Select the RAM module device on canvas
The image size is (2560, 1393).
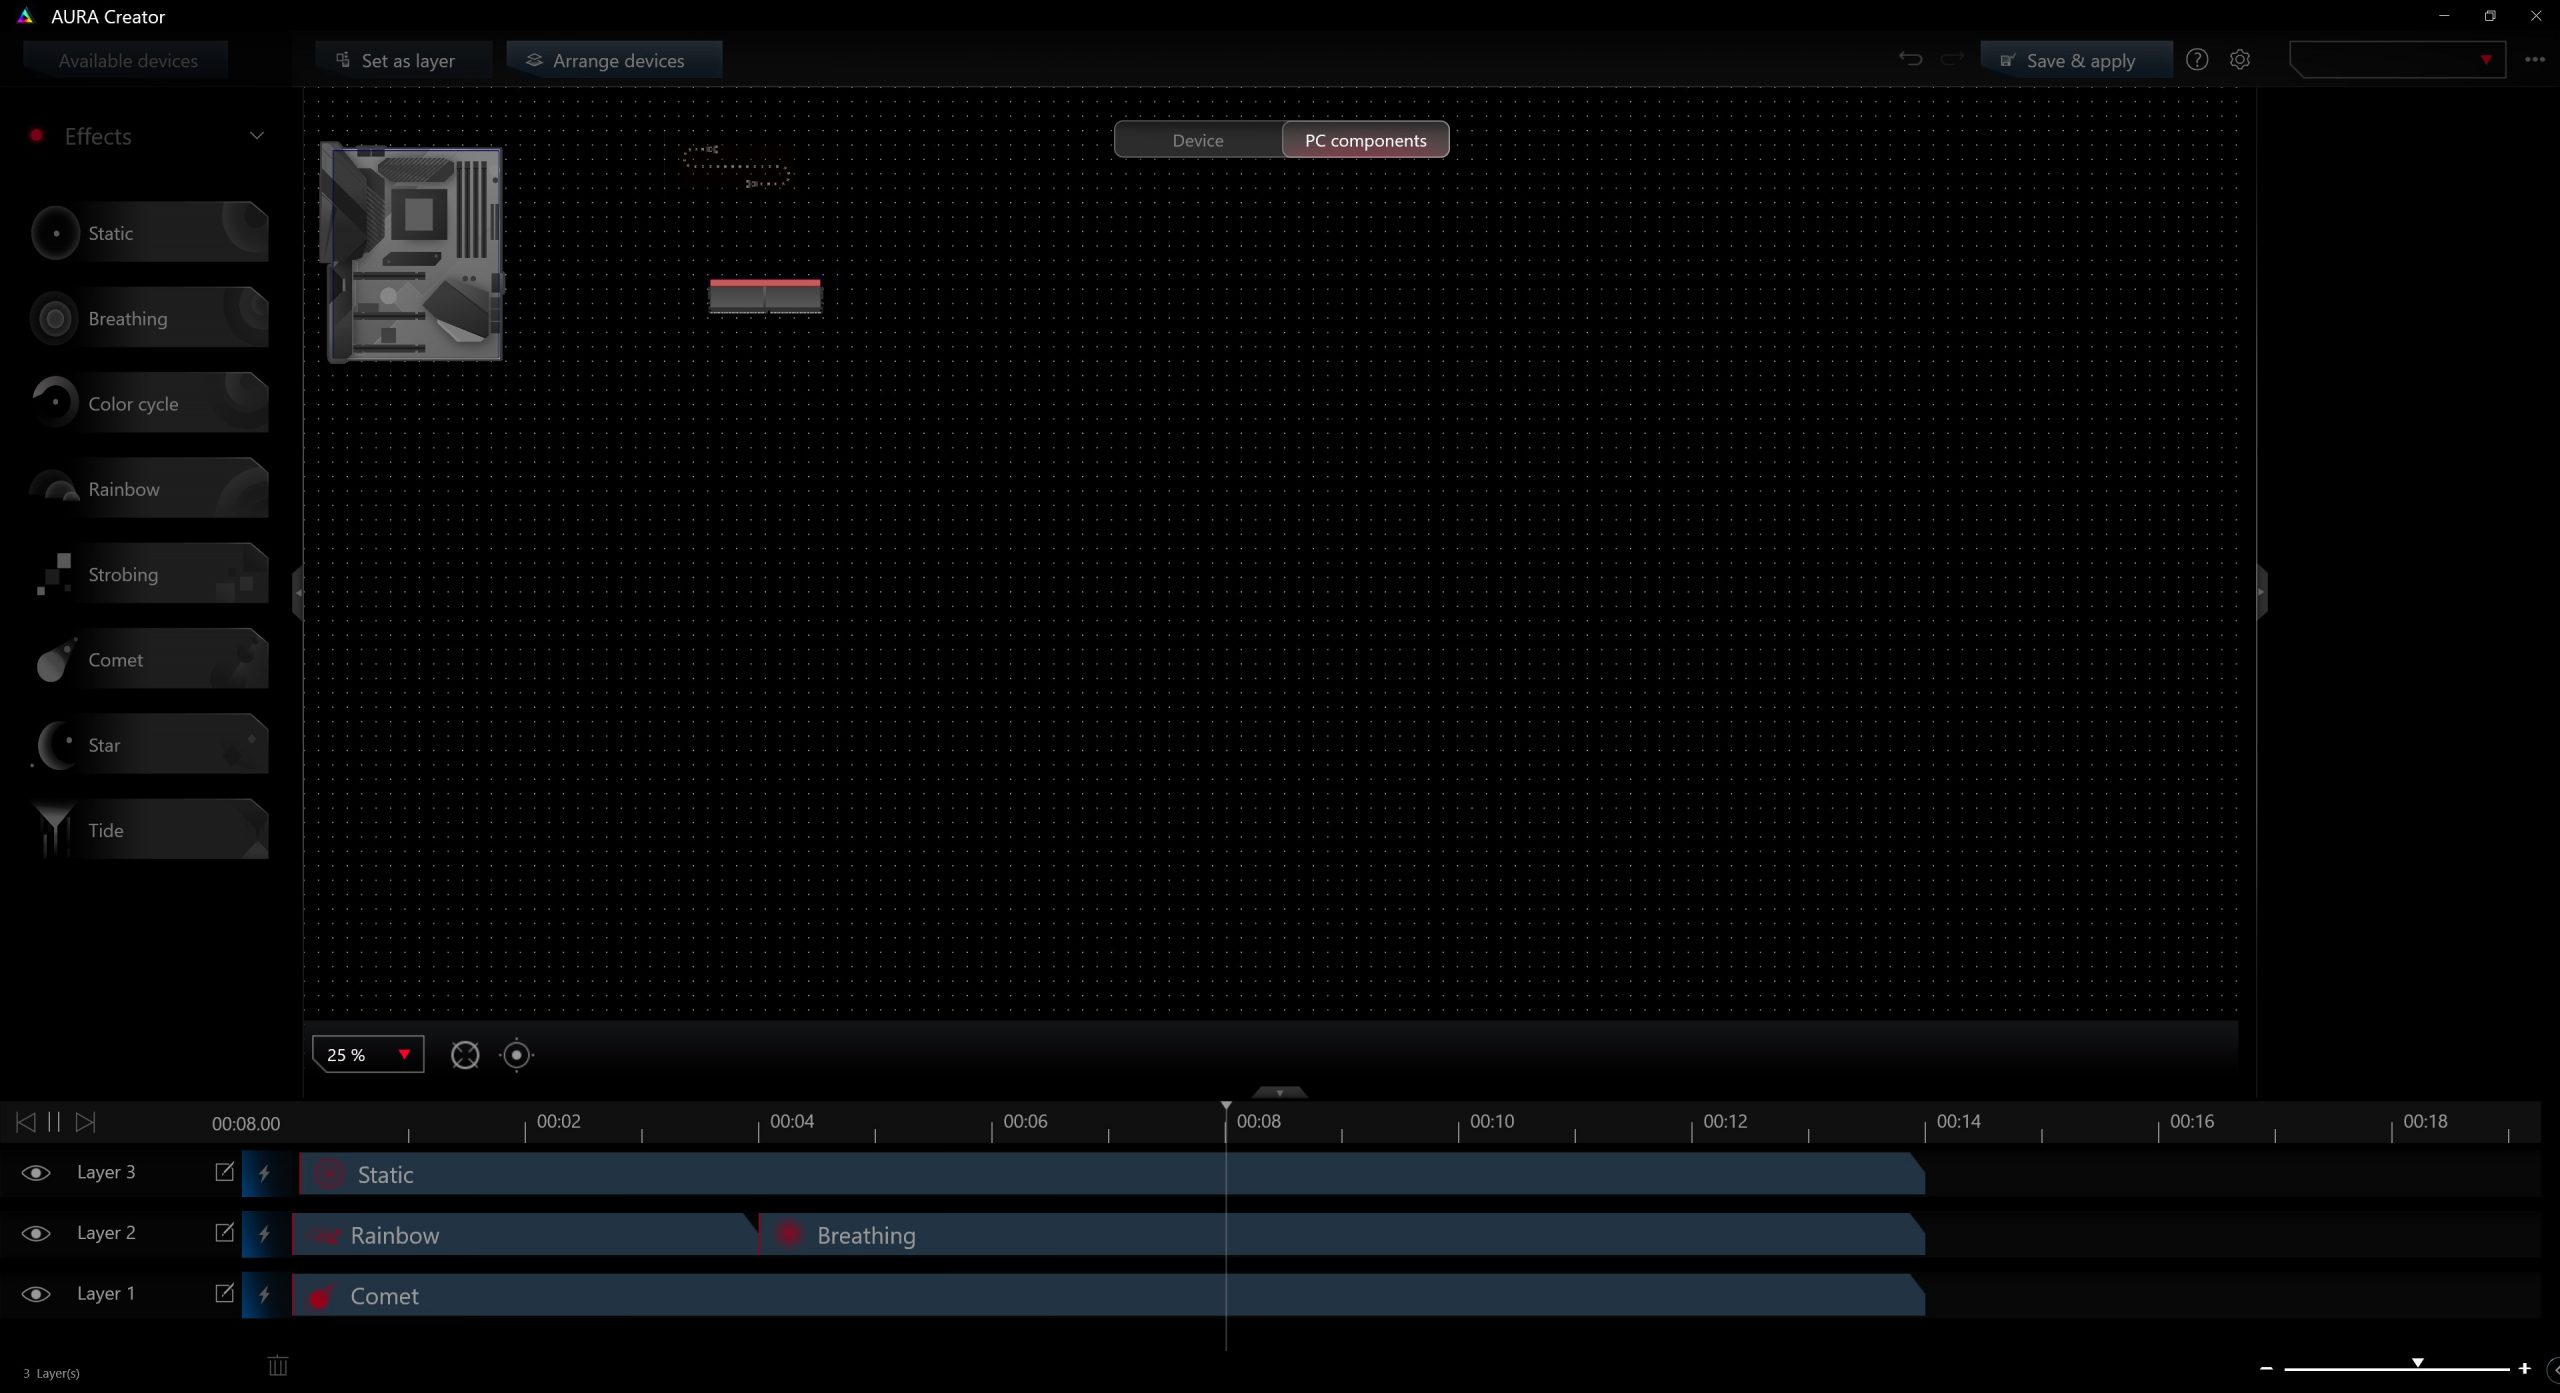(x=765, y=296)
